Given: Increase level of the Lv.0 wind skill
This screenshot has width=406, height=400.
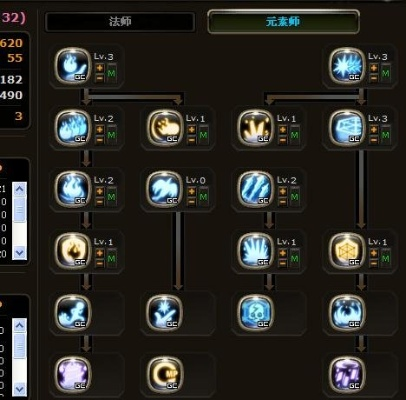Looking at the screenshot, I should (191, 191).
